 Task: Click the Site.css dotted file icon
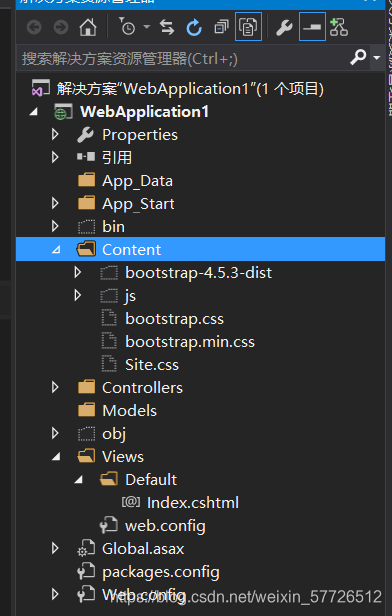pyautogui.click(x=109, y=364)
